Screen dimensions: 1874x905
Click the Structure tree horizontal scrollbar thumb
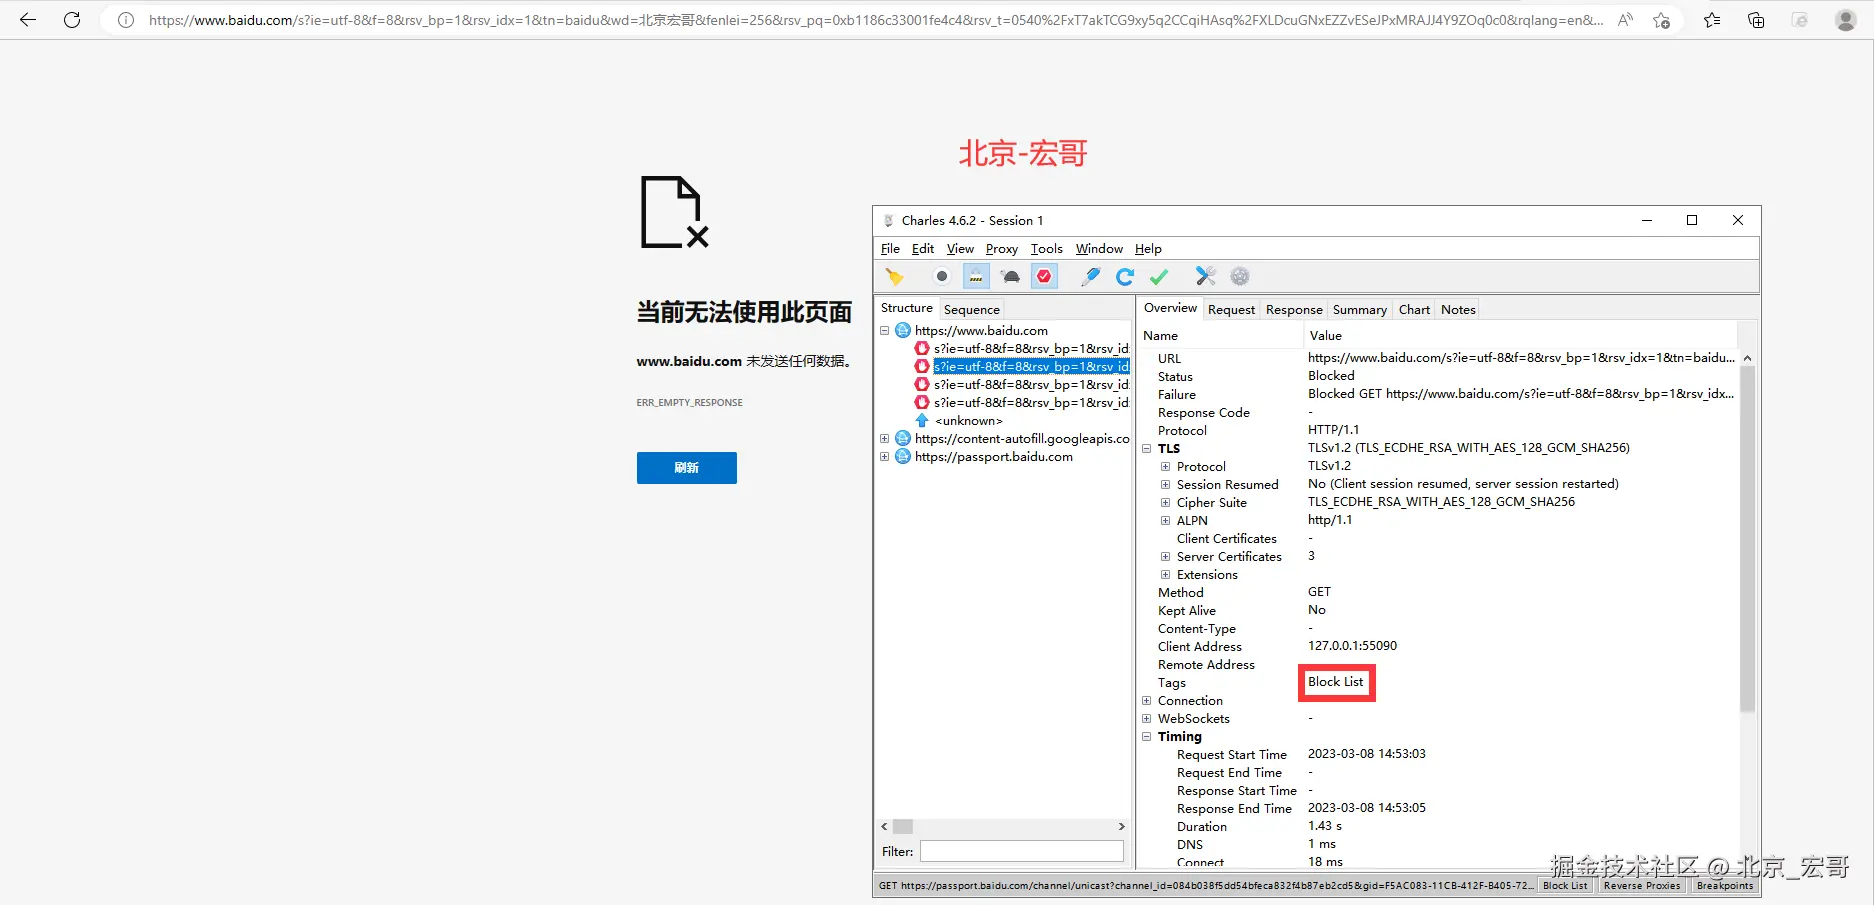[x=903, y=827]
